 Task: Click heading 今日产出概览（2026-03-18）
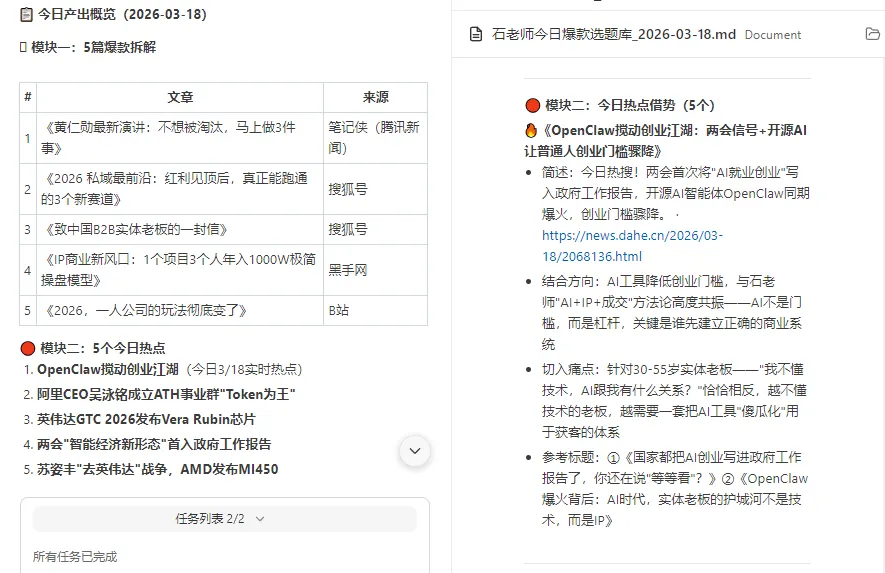pos(122,14)
